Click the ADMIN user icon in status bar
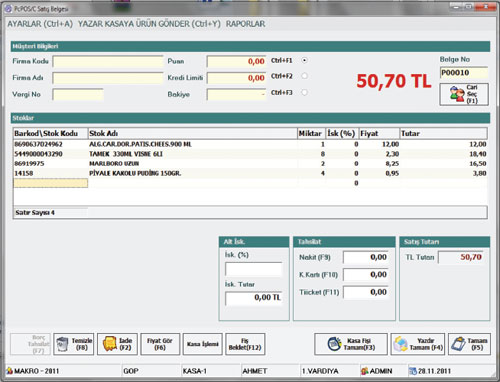The image size is (500, 382). pyautogui.click(x=365, y=371)
